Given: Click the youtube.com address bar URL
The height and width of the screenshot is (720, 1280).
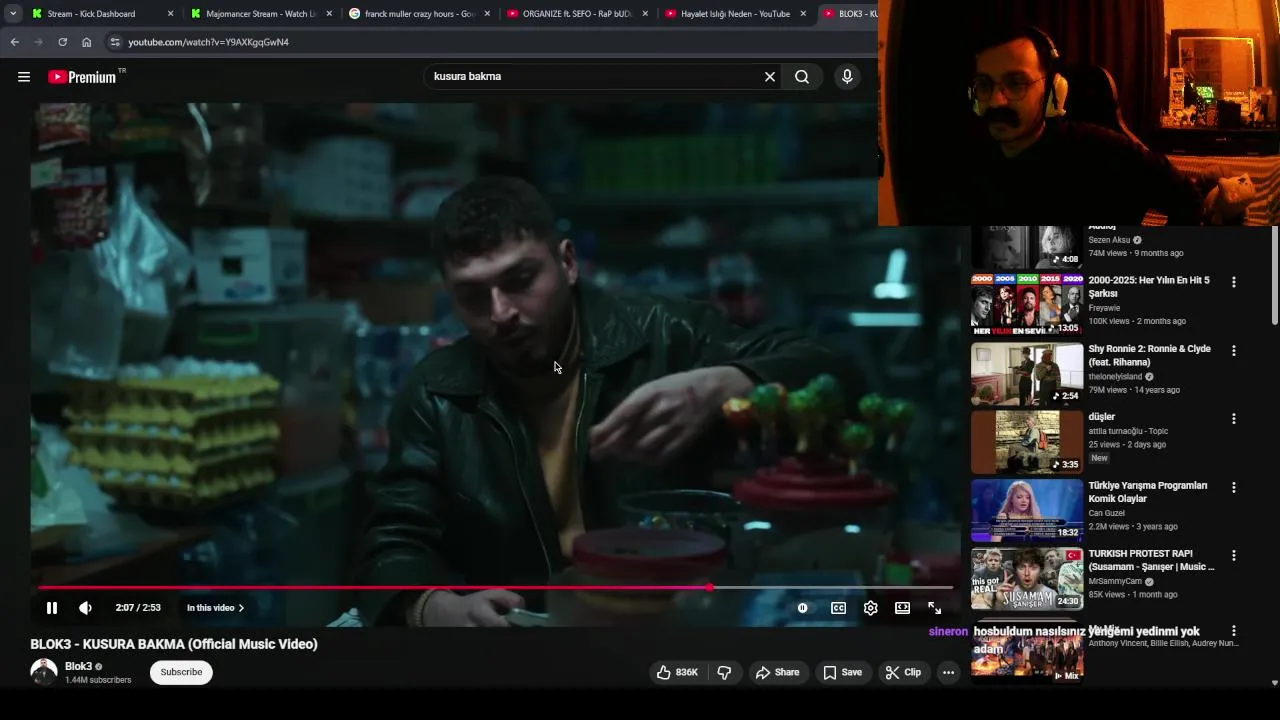Looking at the screenshot, I should pyautogui.click(x=208, y=42).
